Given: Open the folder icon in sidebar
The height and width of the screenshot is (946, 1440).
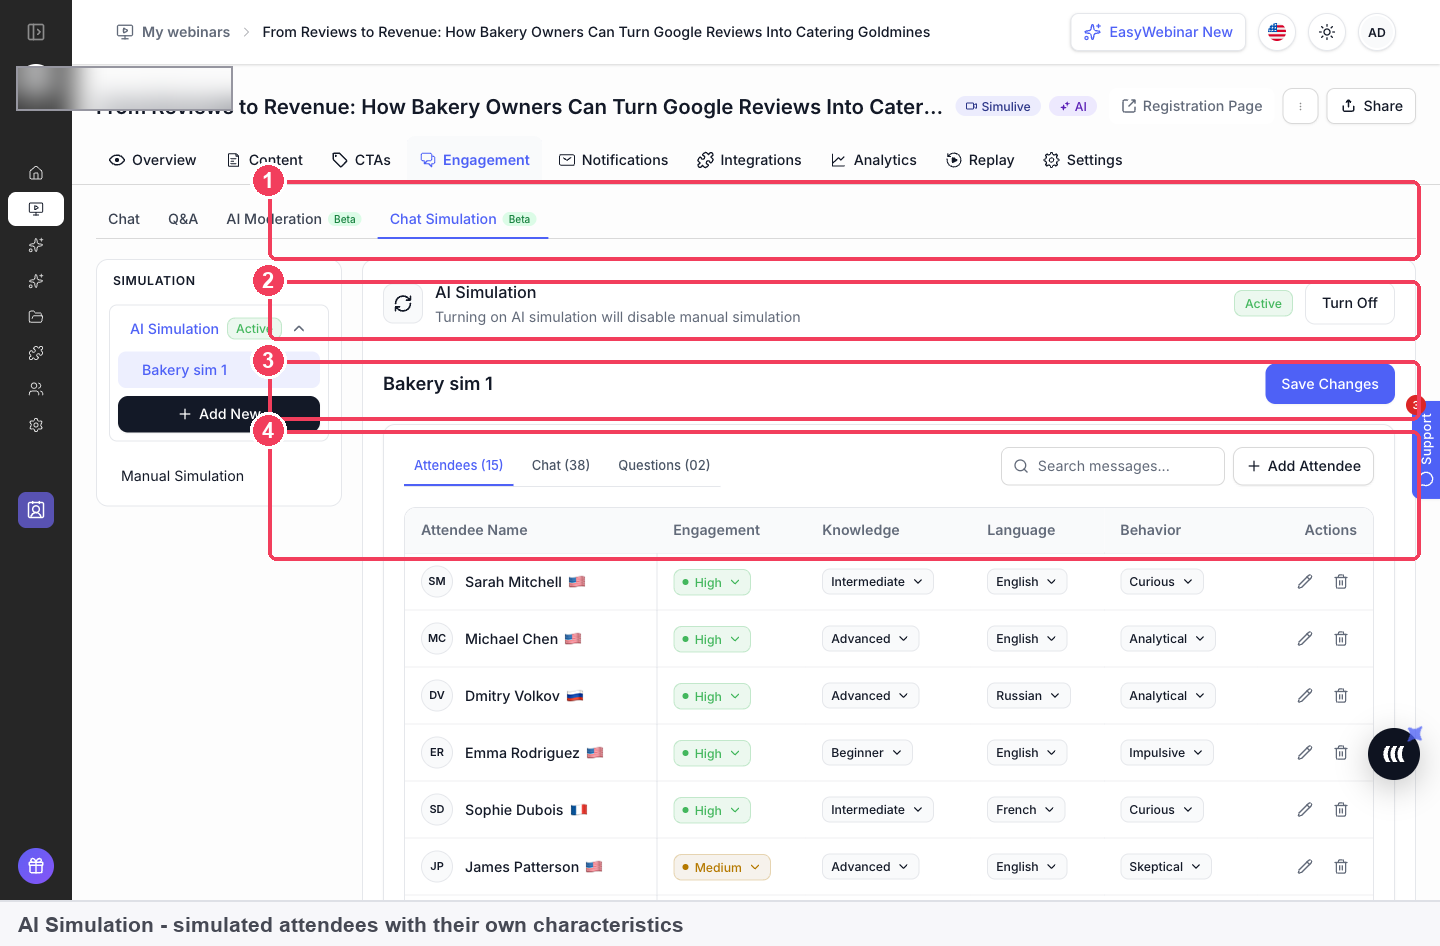Looking at the screenshot, I should click(x=36, y=317).
